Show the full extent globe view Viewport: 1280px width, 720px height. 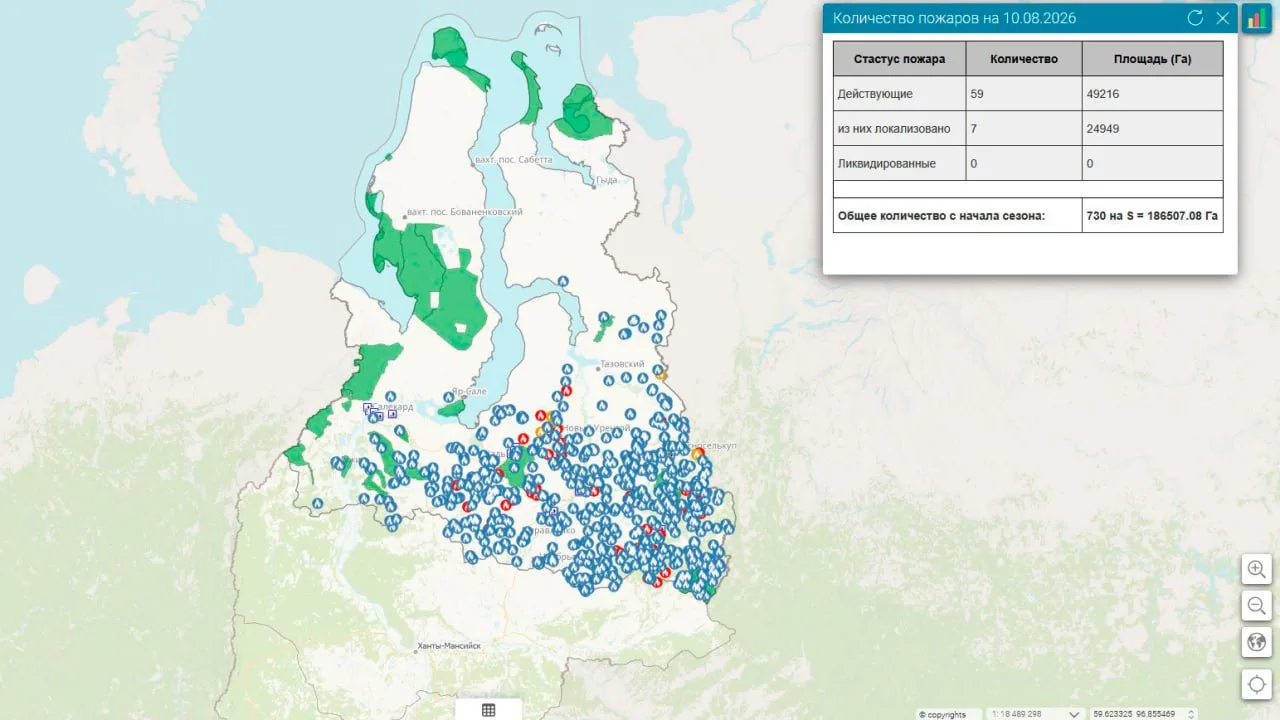(1257, 642)
